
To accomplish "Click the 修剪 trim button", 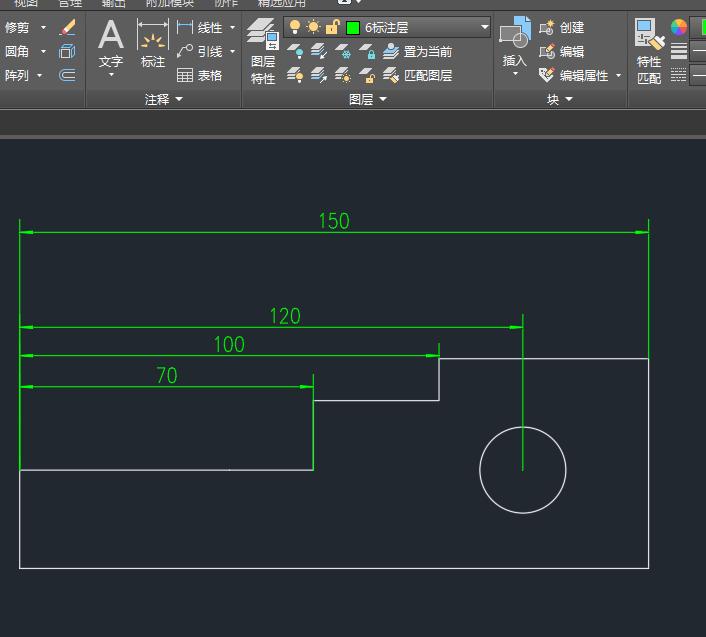I will (x=17, y=27).
